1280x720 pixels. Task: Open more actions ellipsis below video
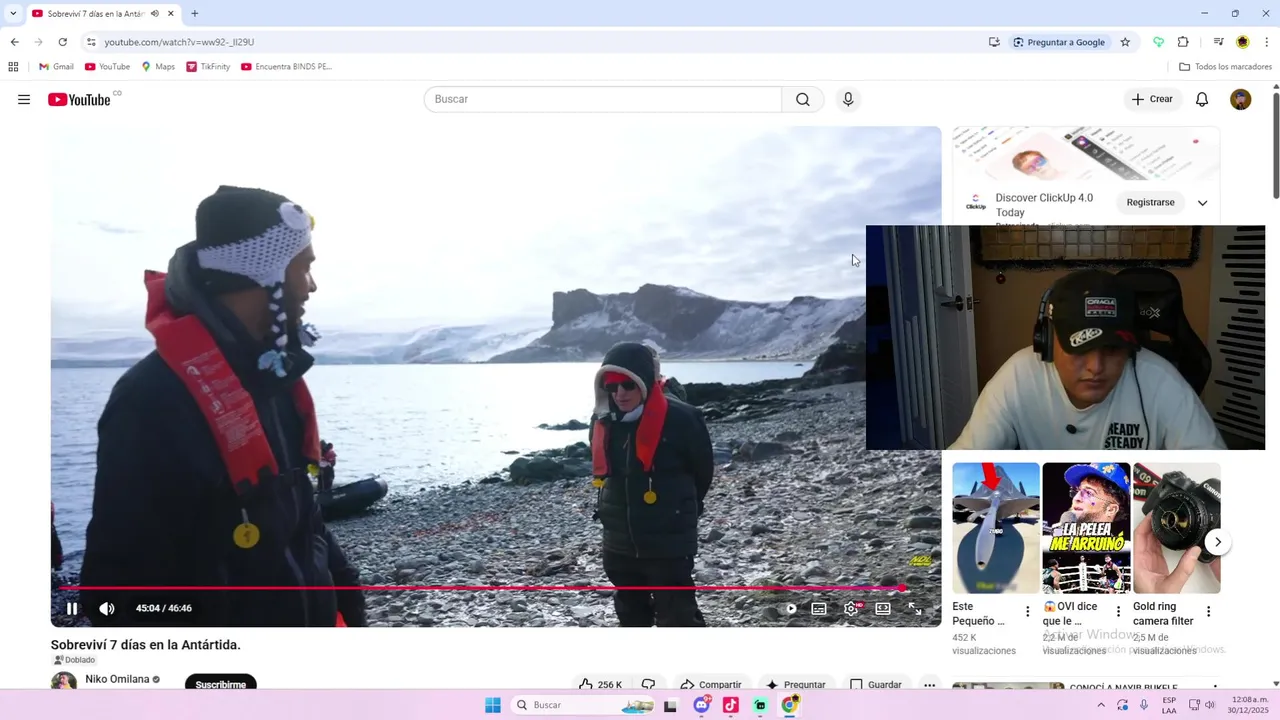930,685
